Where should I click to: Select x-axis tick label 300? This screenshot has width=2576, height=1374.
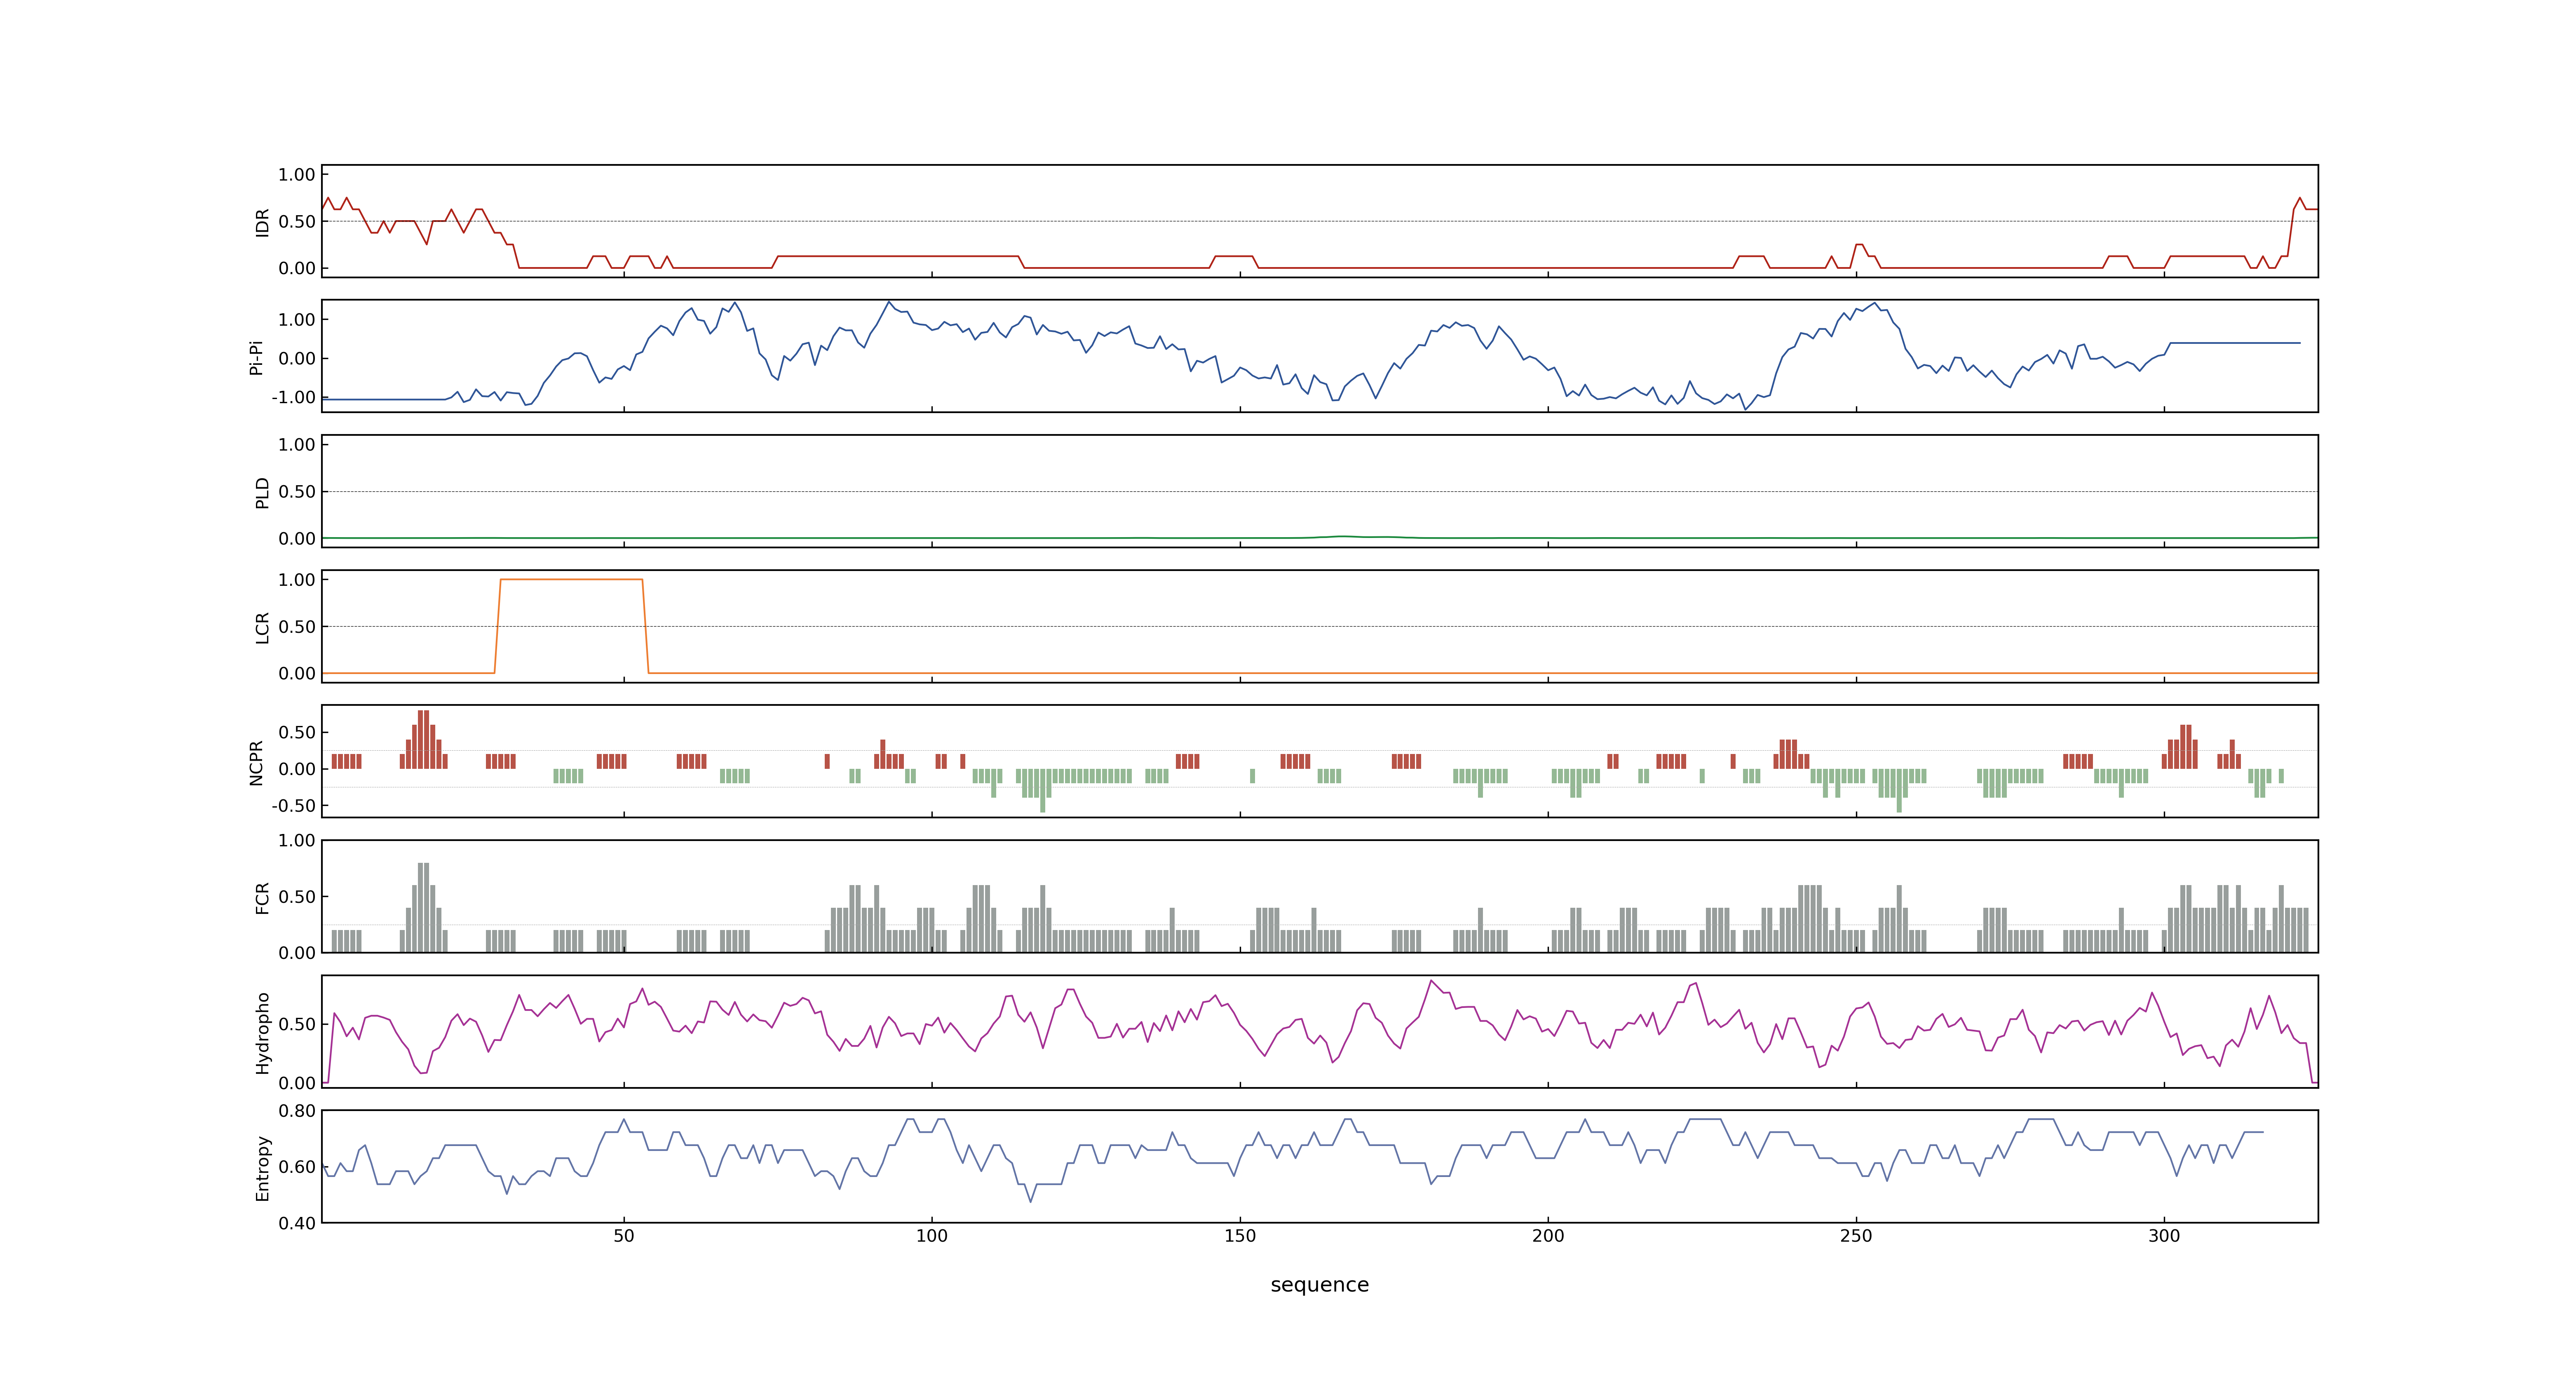pos(2164,1236)
